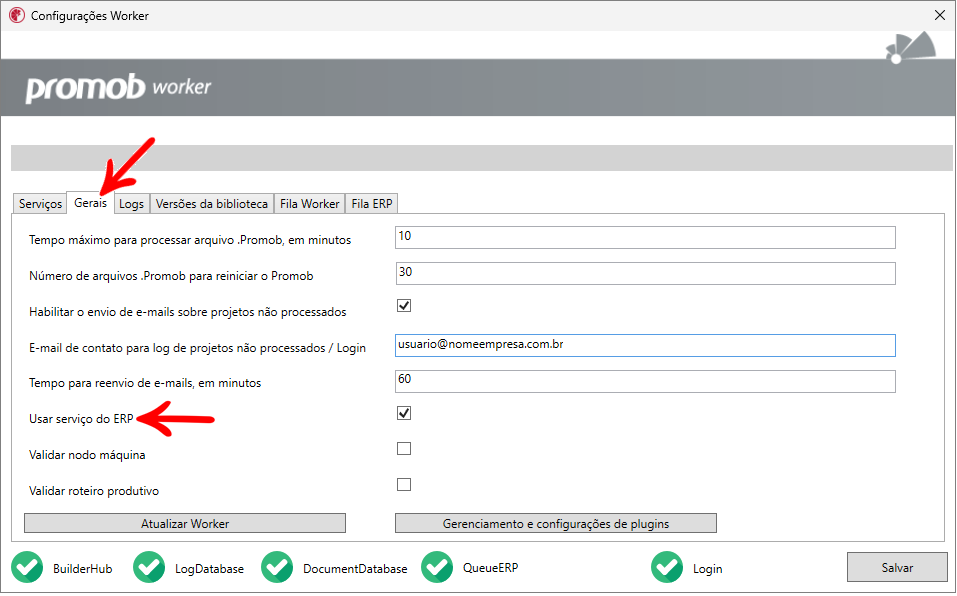Viewport: 957px width, 596px height.
Task: Switch to the Logs tab
Action: [131, 204]
